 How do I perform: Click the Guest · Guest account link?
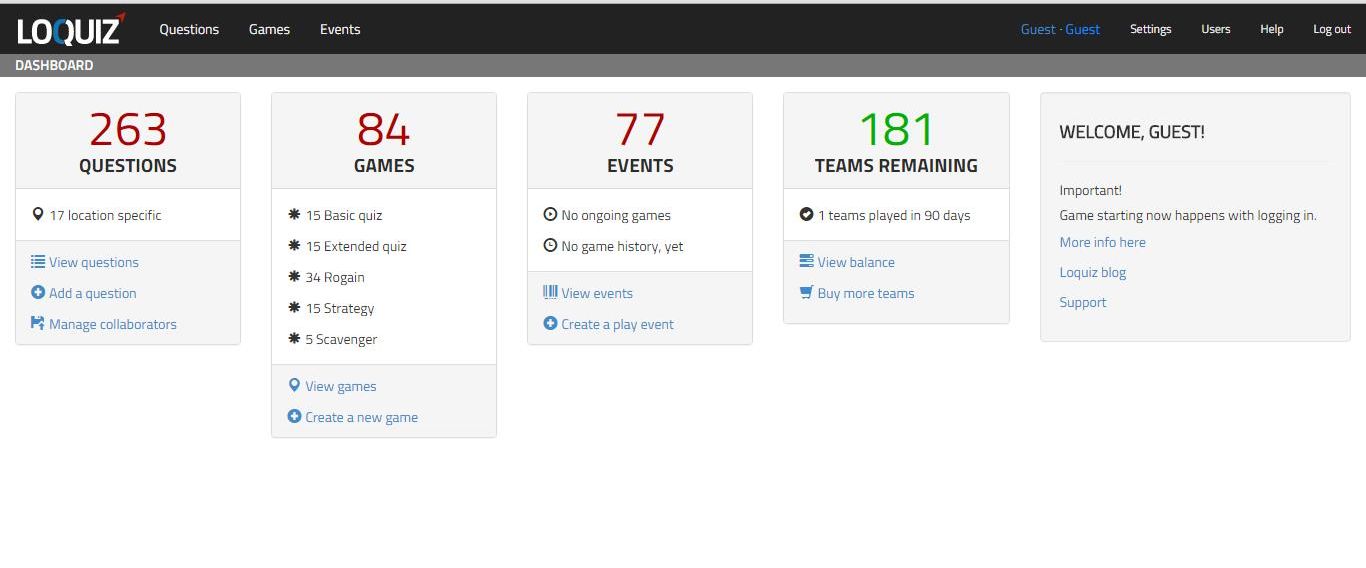1060,29
